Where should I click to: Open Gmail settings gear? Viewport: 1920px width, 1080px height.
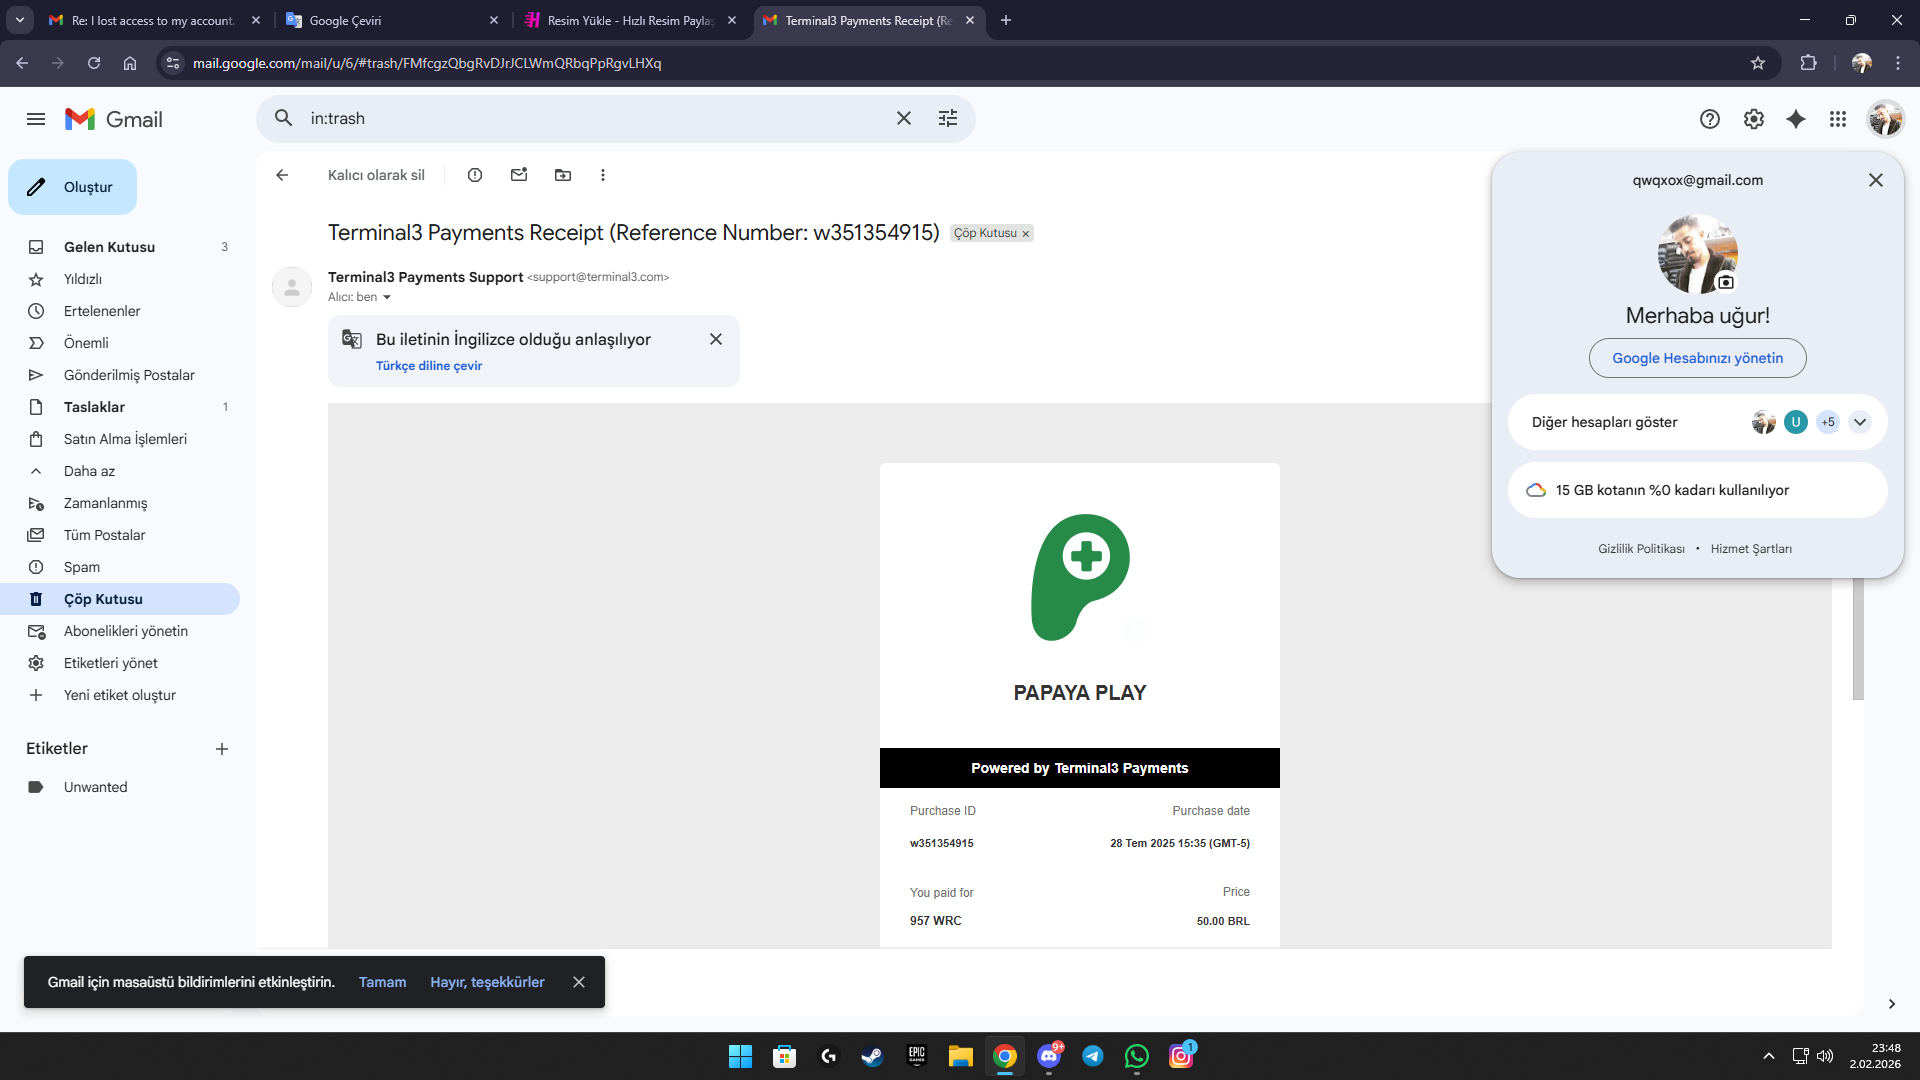tap(1754, 119)
